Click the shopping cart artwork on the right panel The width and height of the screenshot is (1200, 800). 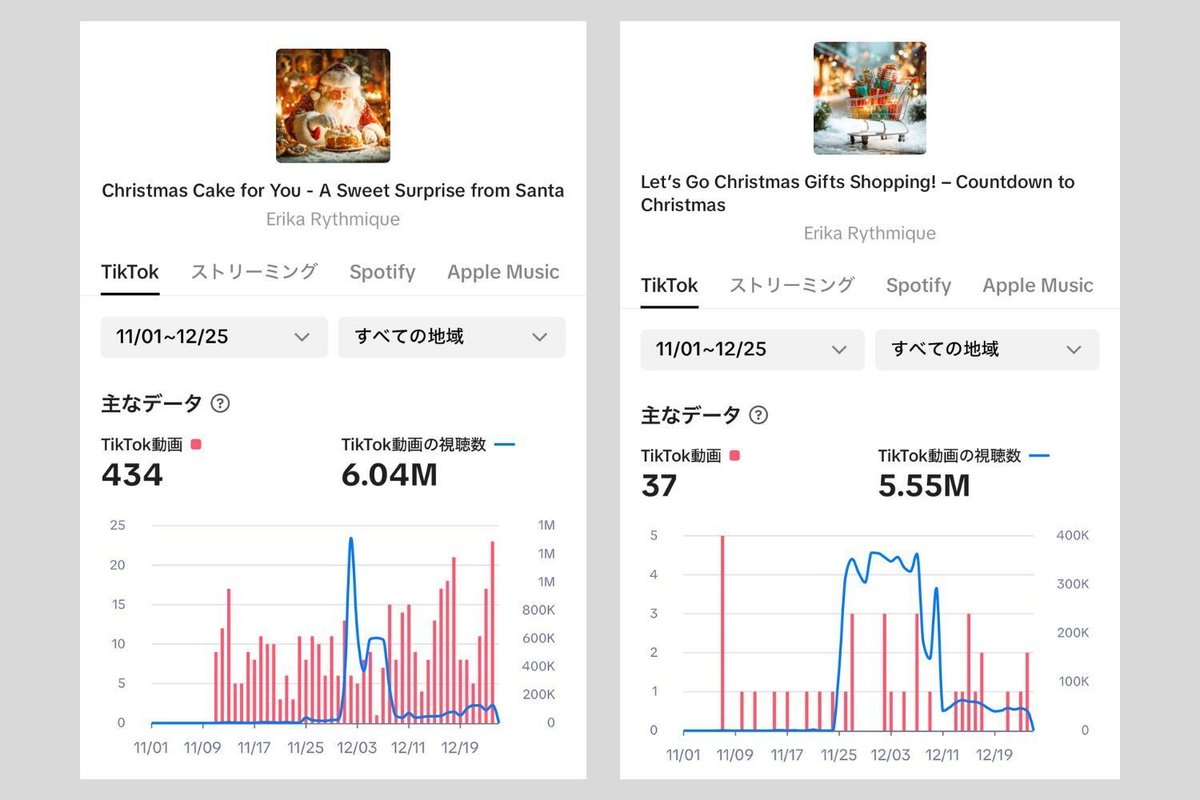(869, 97)
